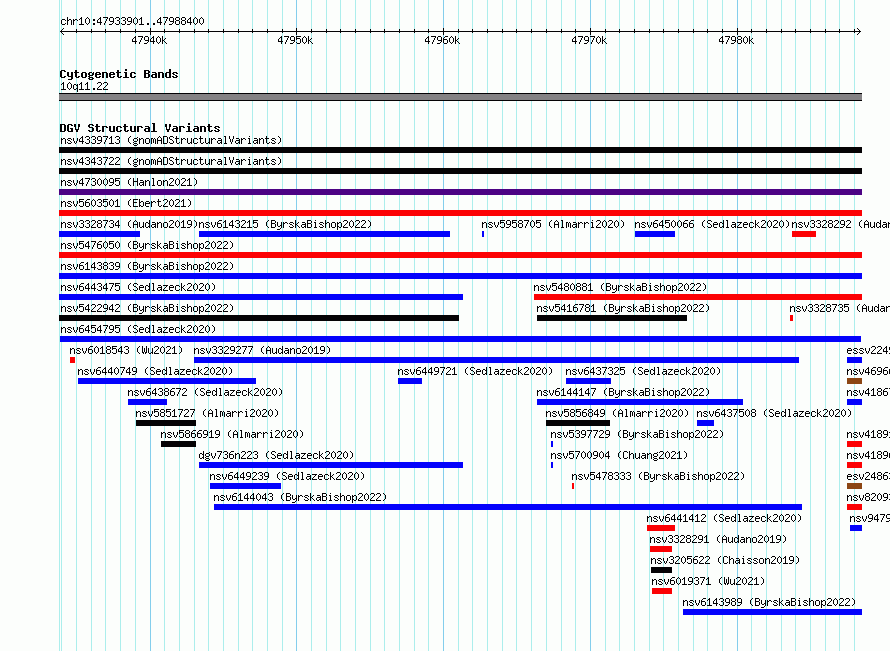
Task: Select the nsv6454795 Sedlazeck2020 label
Action: [138, 329]
